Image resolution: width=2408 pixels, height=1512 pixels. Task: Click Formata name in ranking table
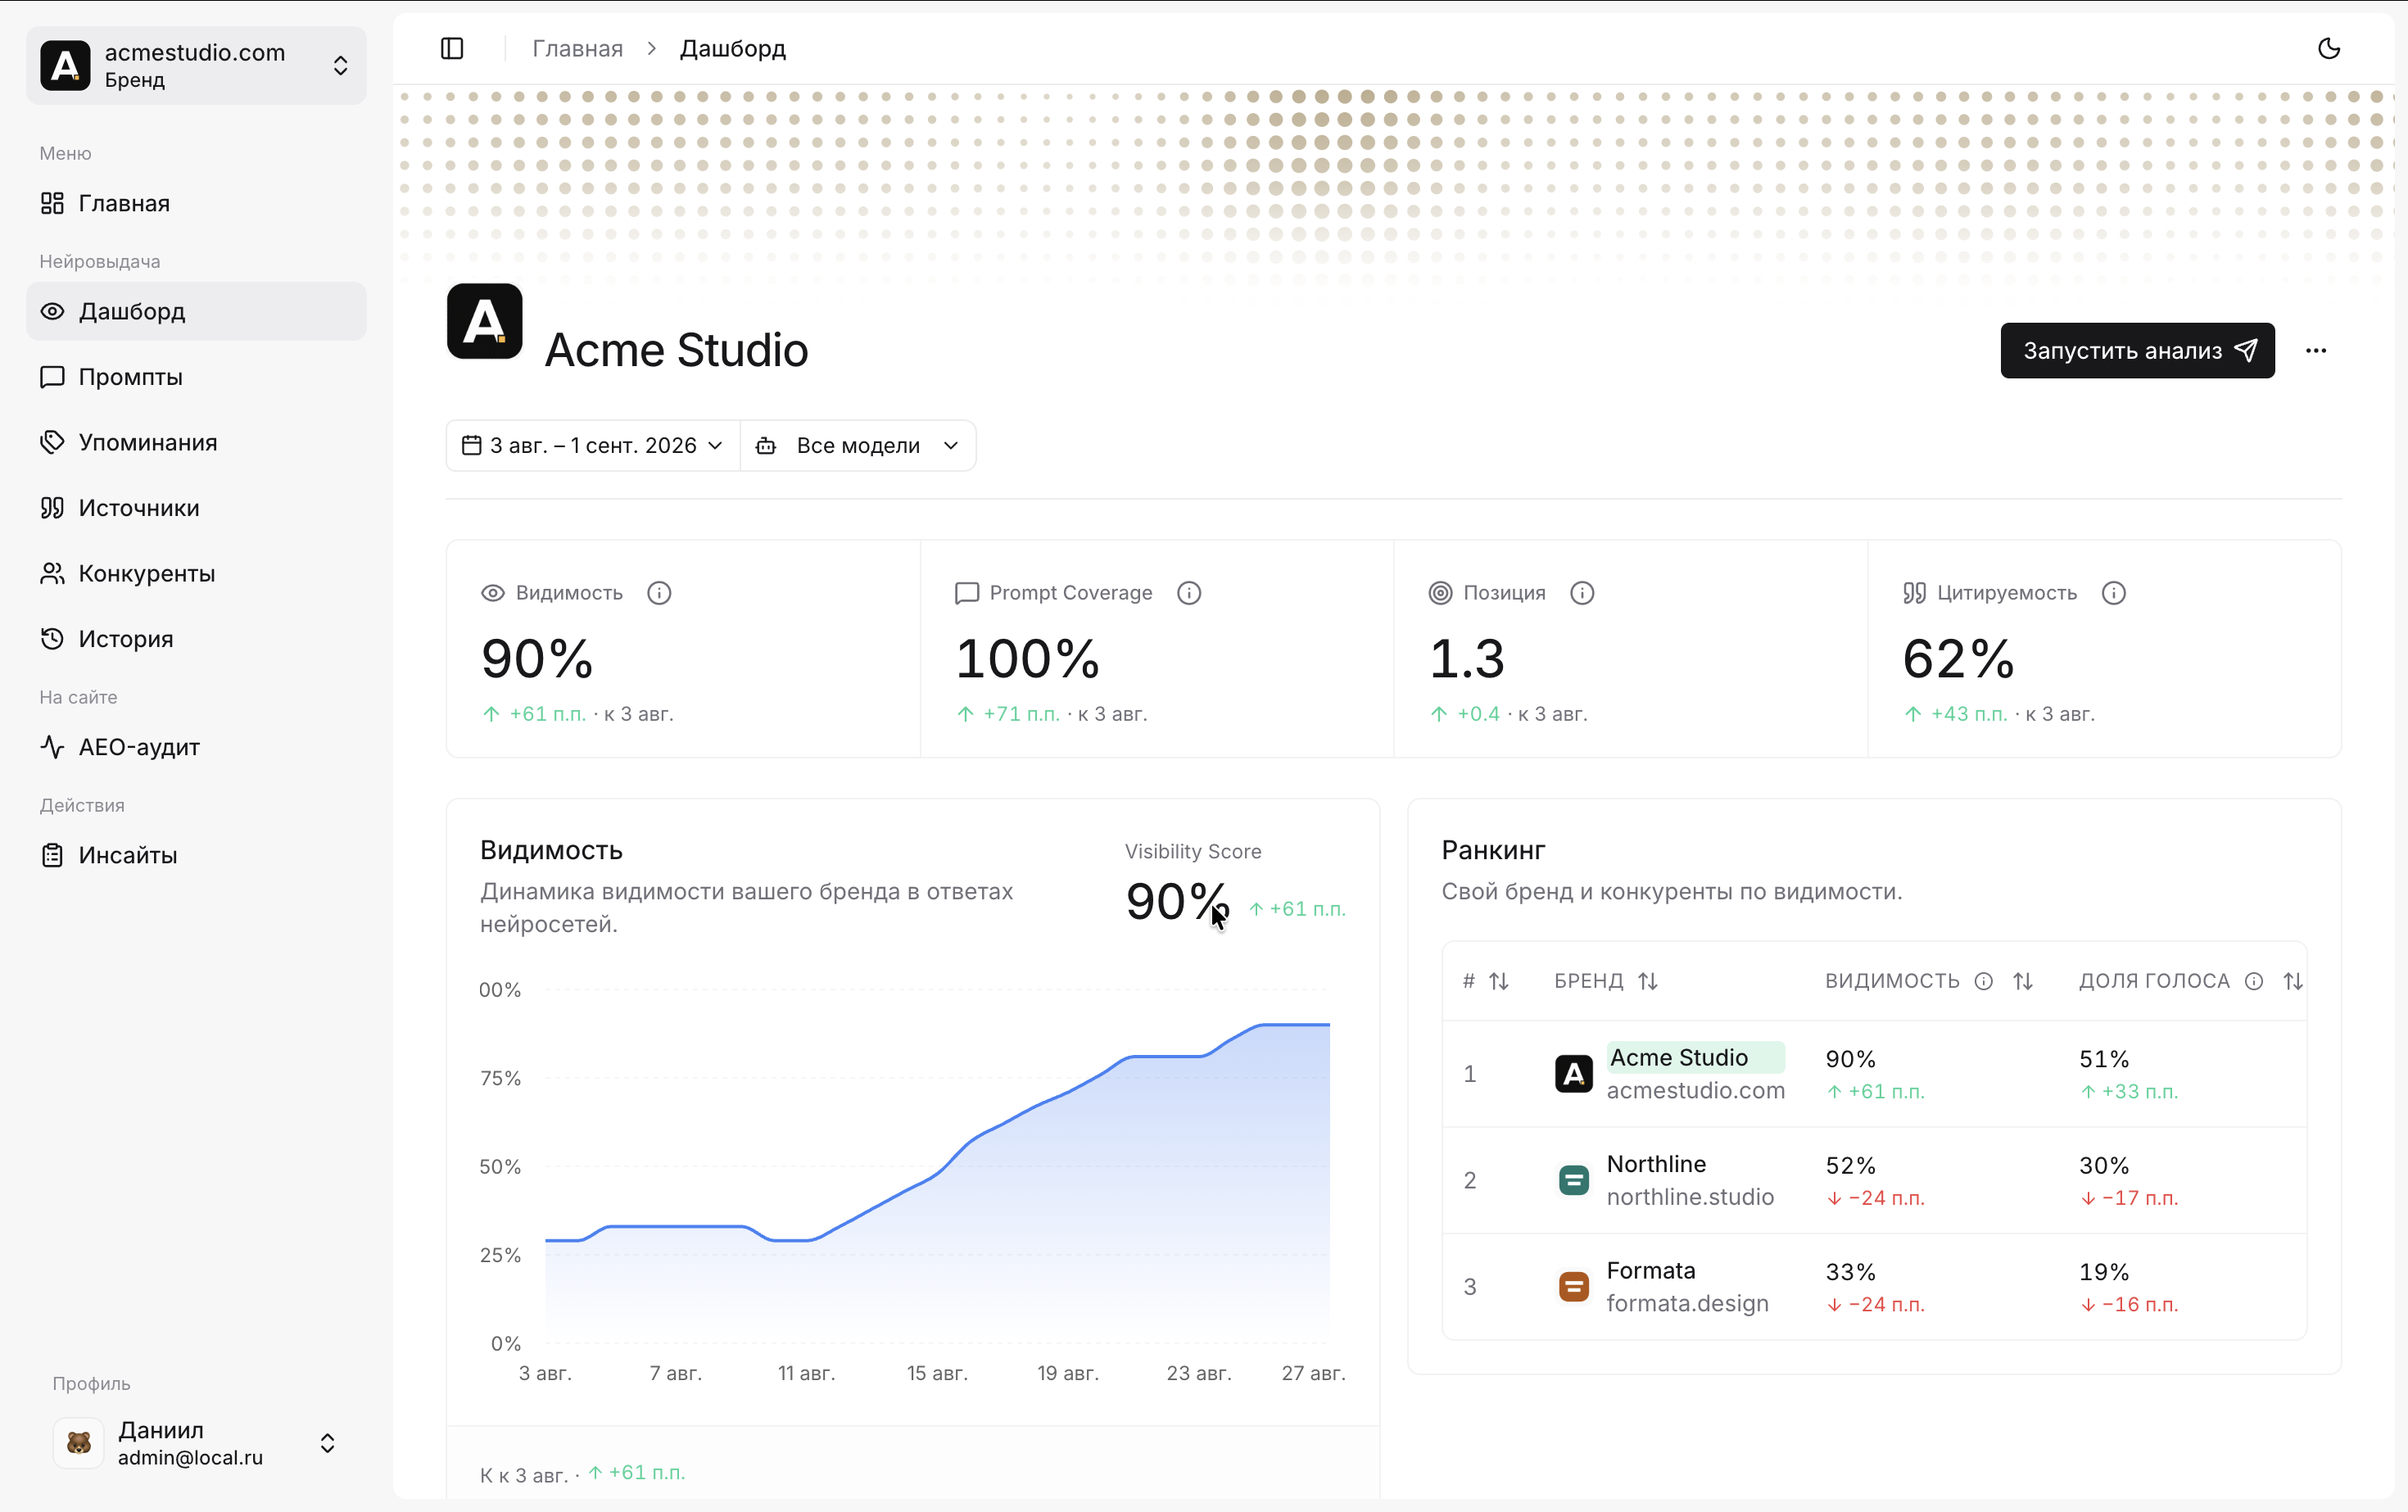click(1651, 1270)
